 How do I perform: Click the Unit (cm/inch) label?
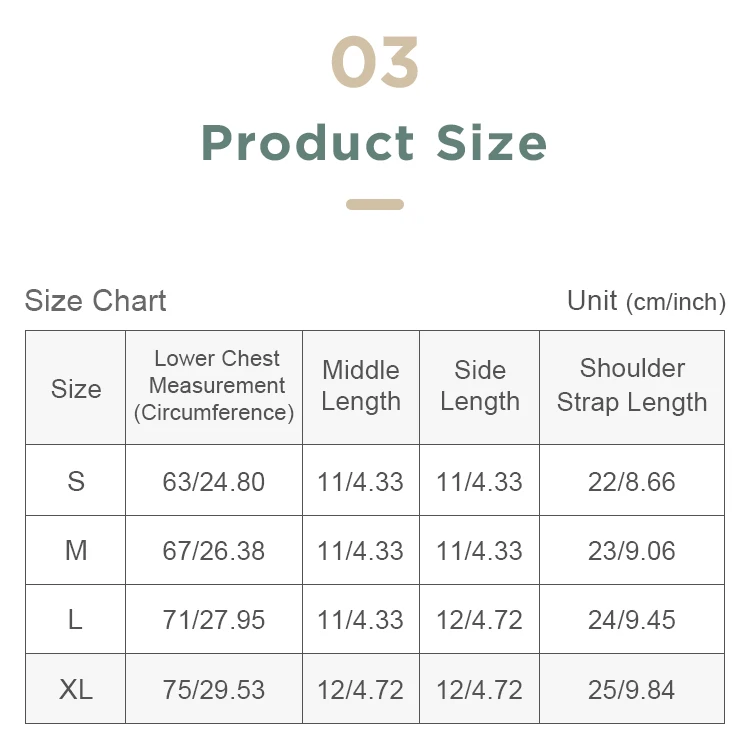coord(645,301)
